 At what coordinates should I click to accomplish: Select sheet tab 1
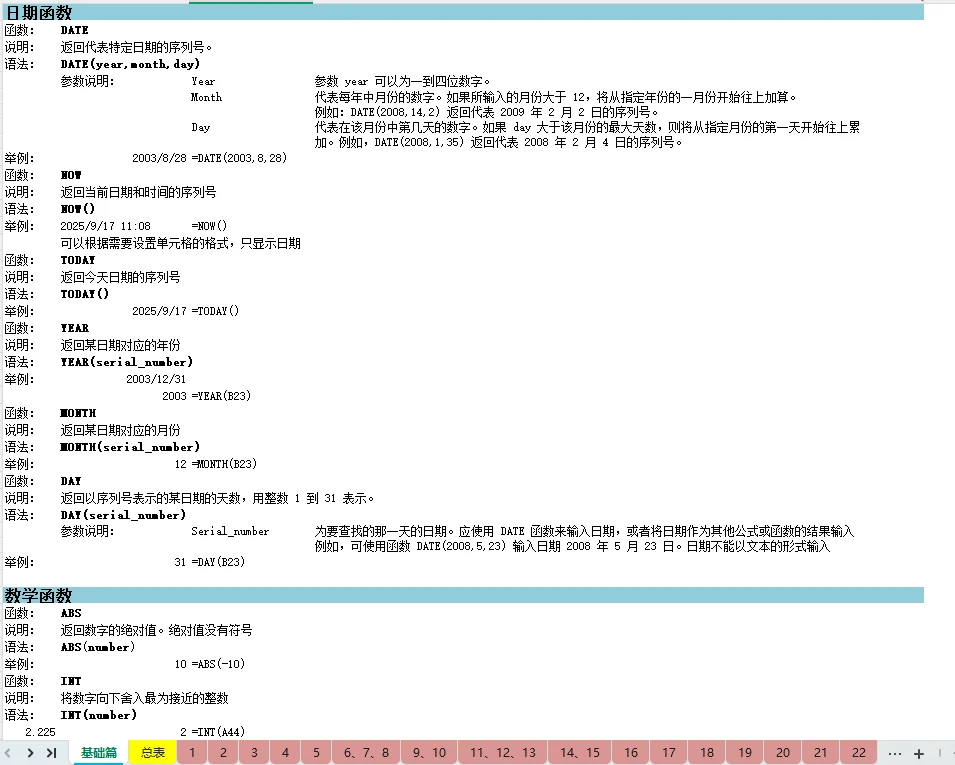coord(192,752)
